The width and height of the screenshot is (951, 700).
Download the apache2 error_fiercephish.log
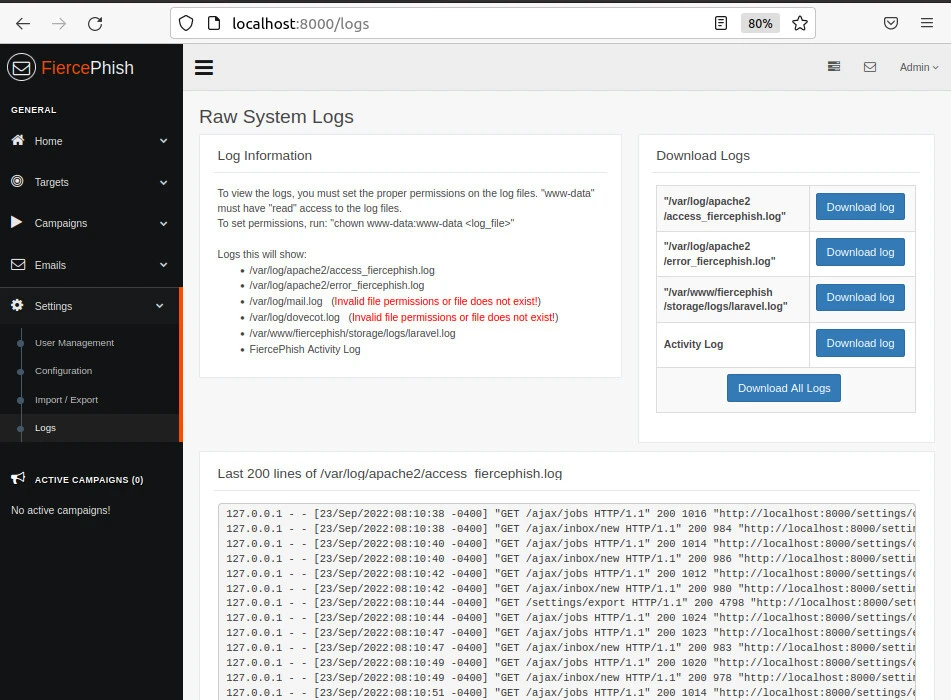860,252
